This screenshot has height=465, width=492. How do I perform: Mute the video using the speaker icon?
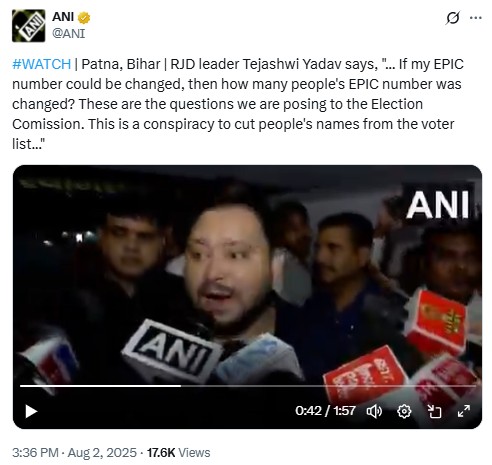[x=374, y=411]
